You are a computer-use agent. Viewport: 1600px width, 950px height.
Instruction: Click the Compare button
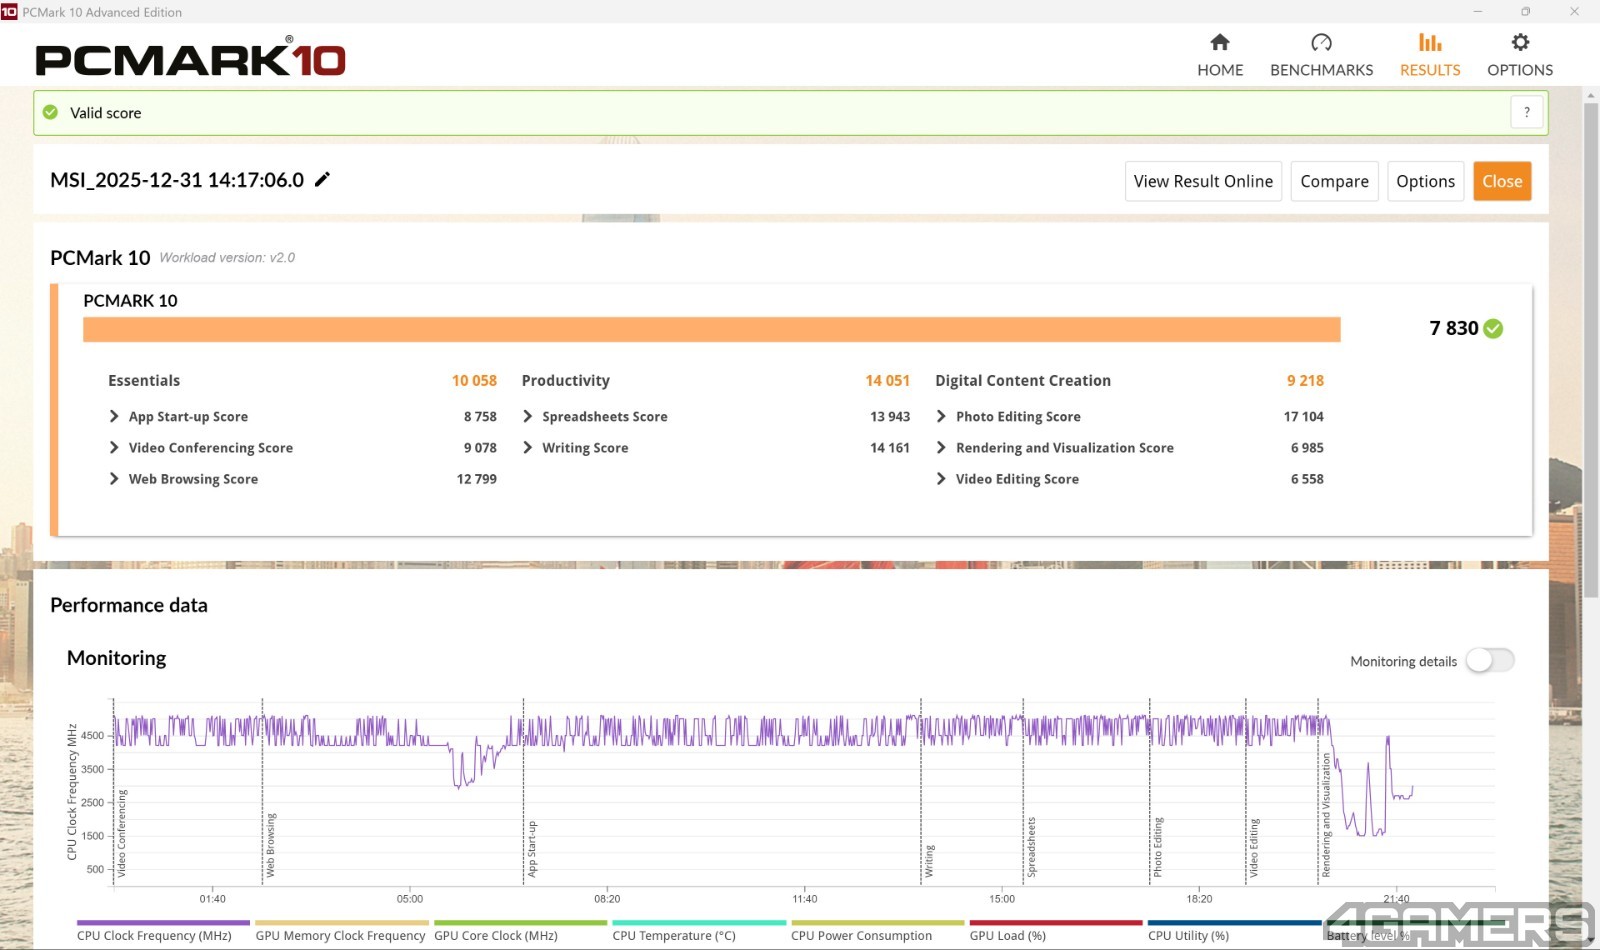[x=1334, y=181]
